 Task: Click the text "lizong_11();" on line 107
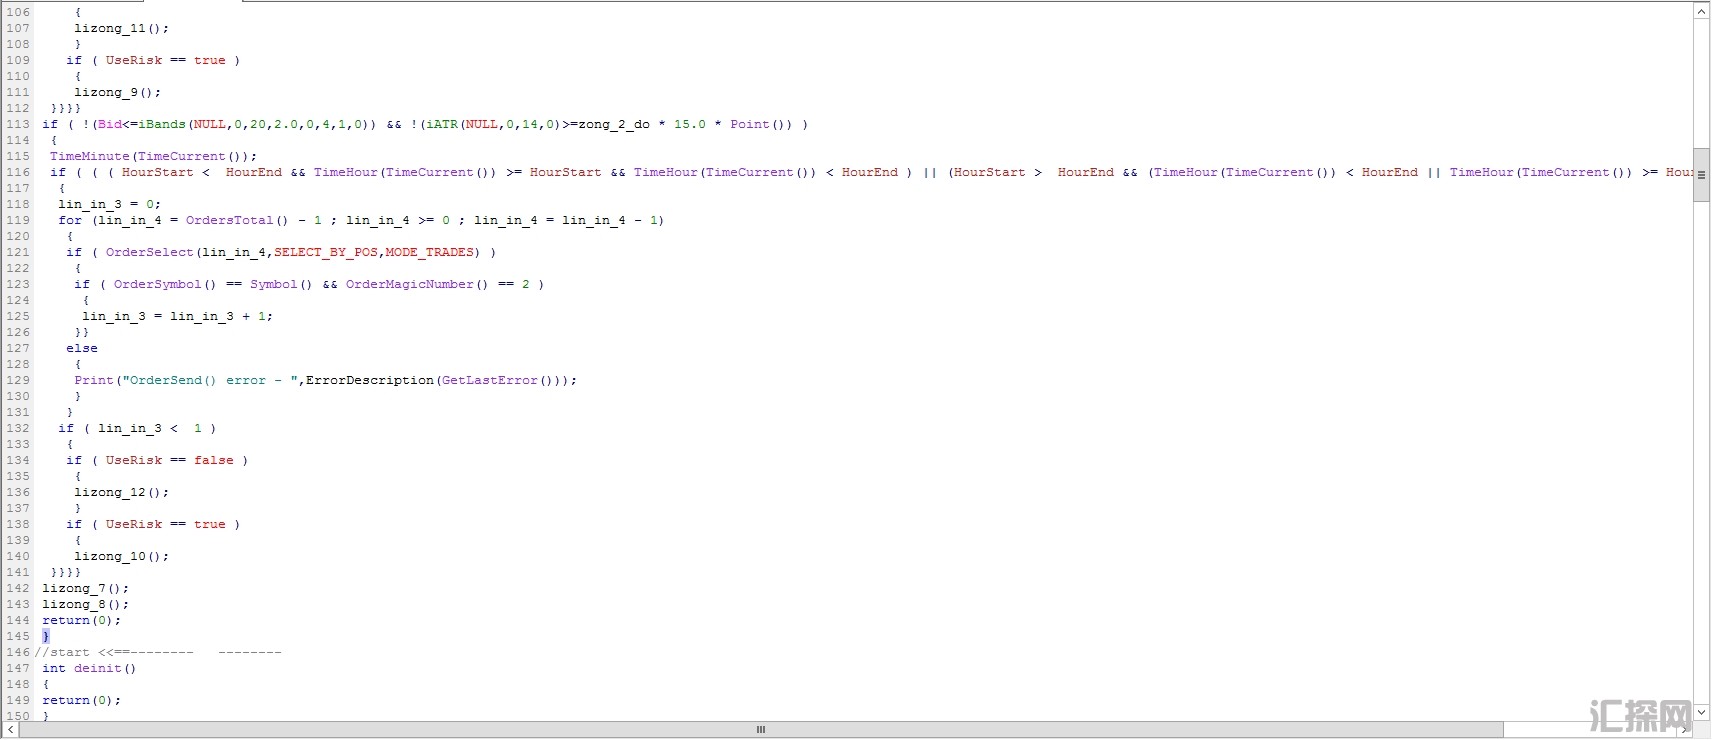[121, 28]
